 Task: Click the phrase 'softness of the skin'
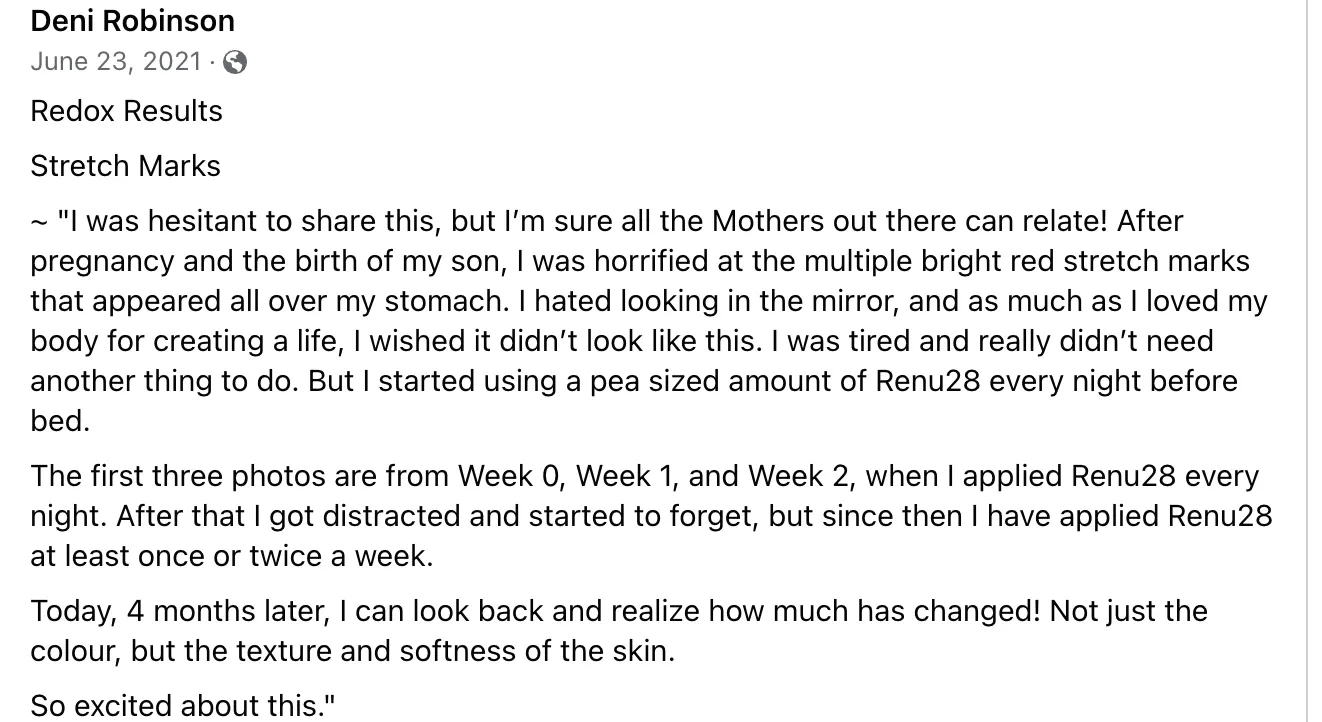[x=537, y=651]
